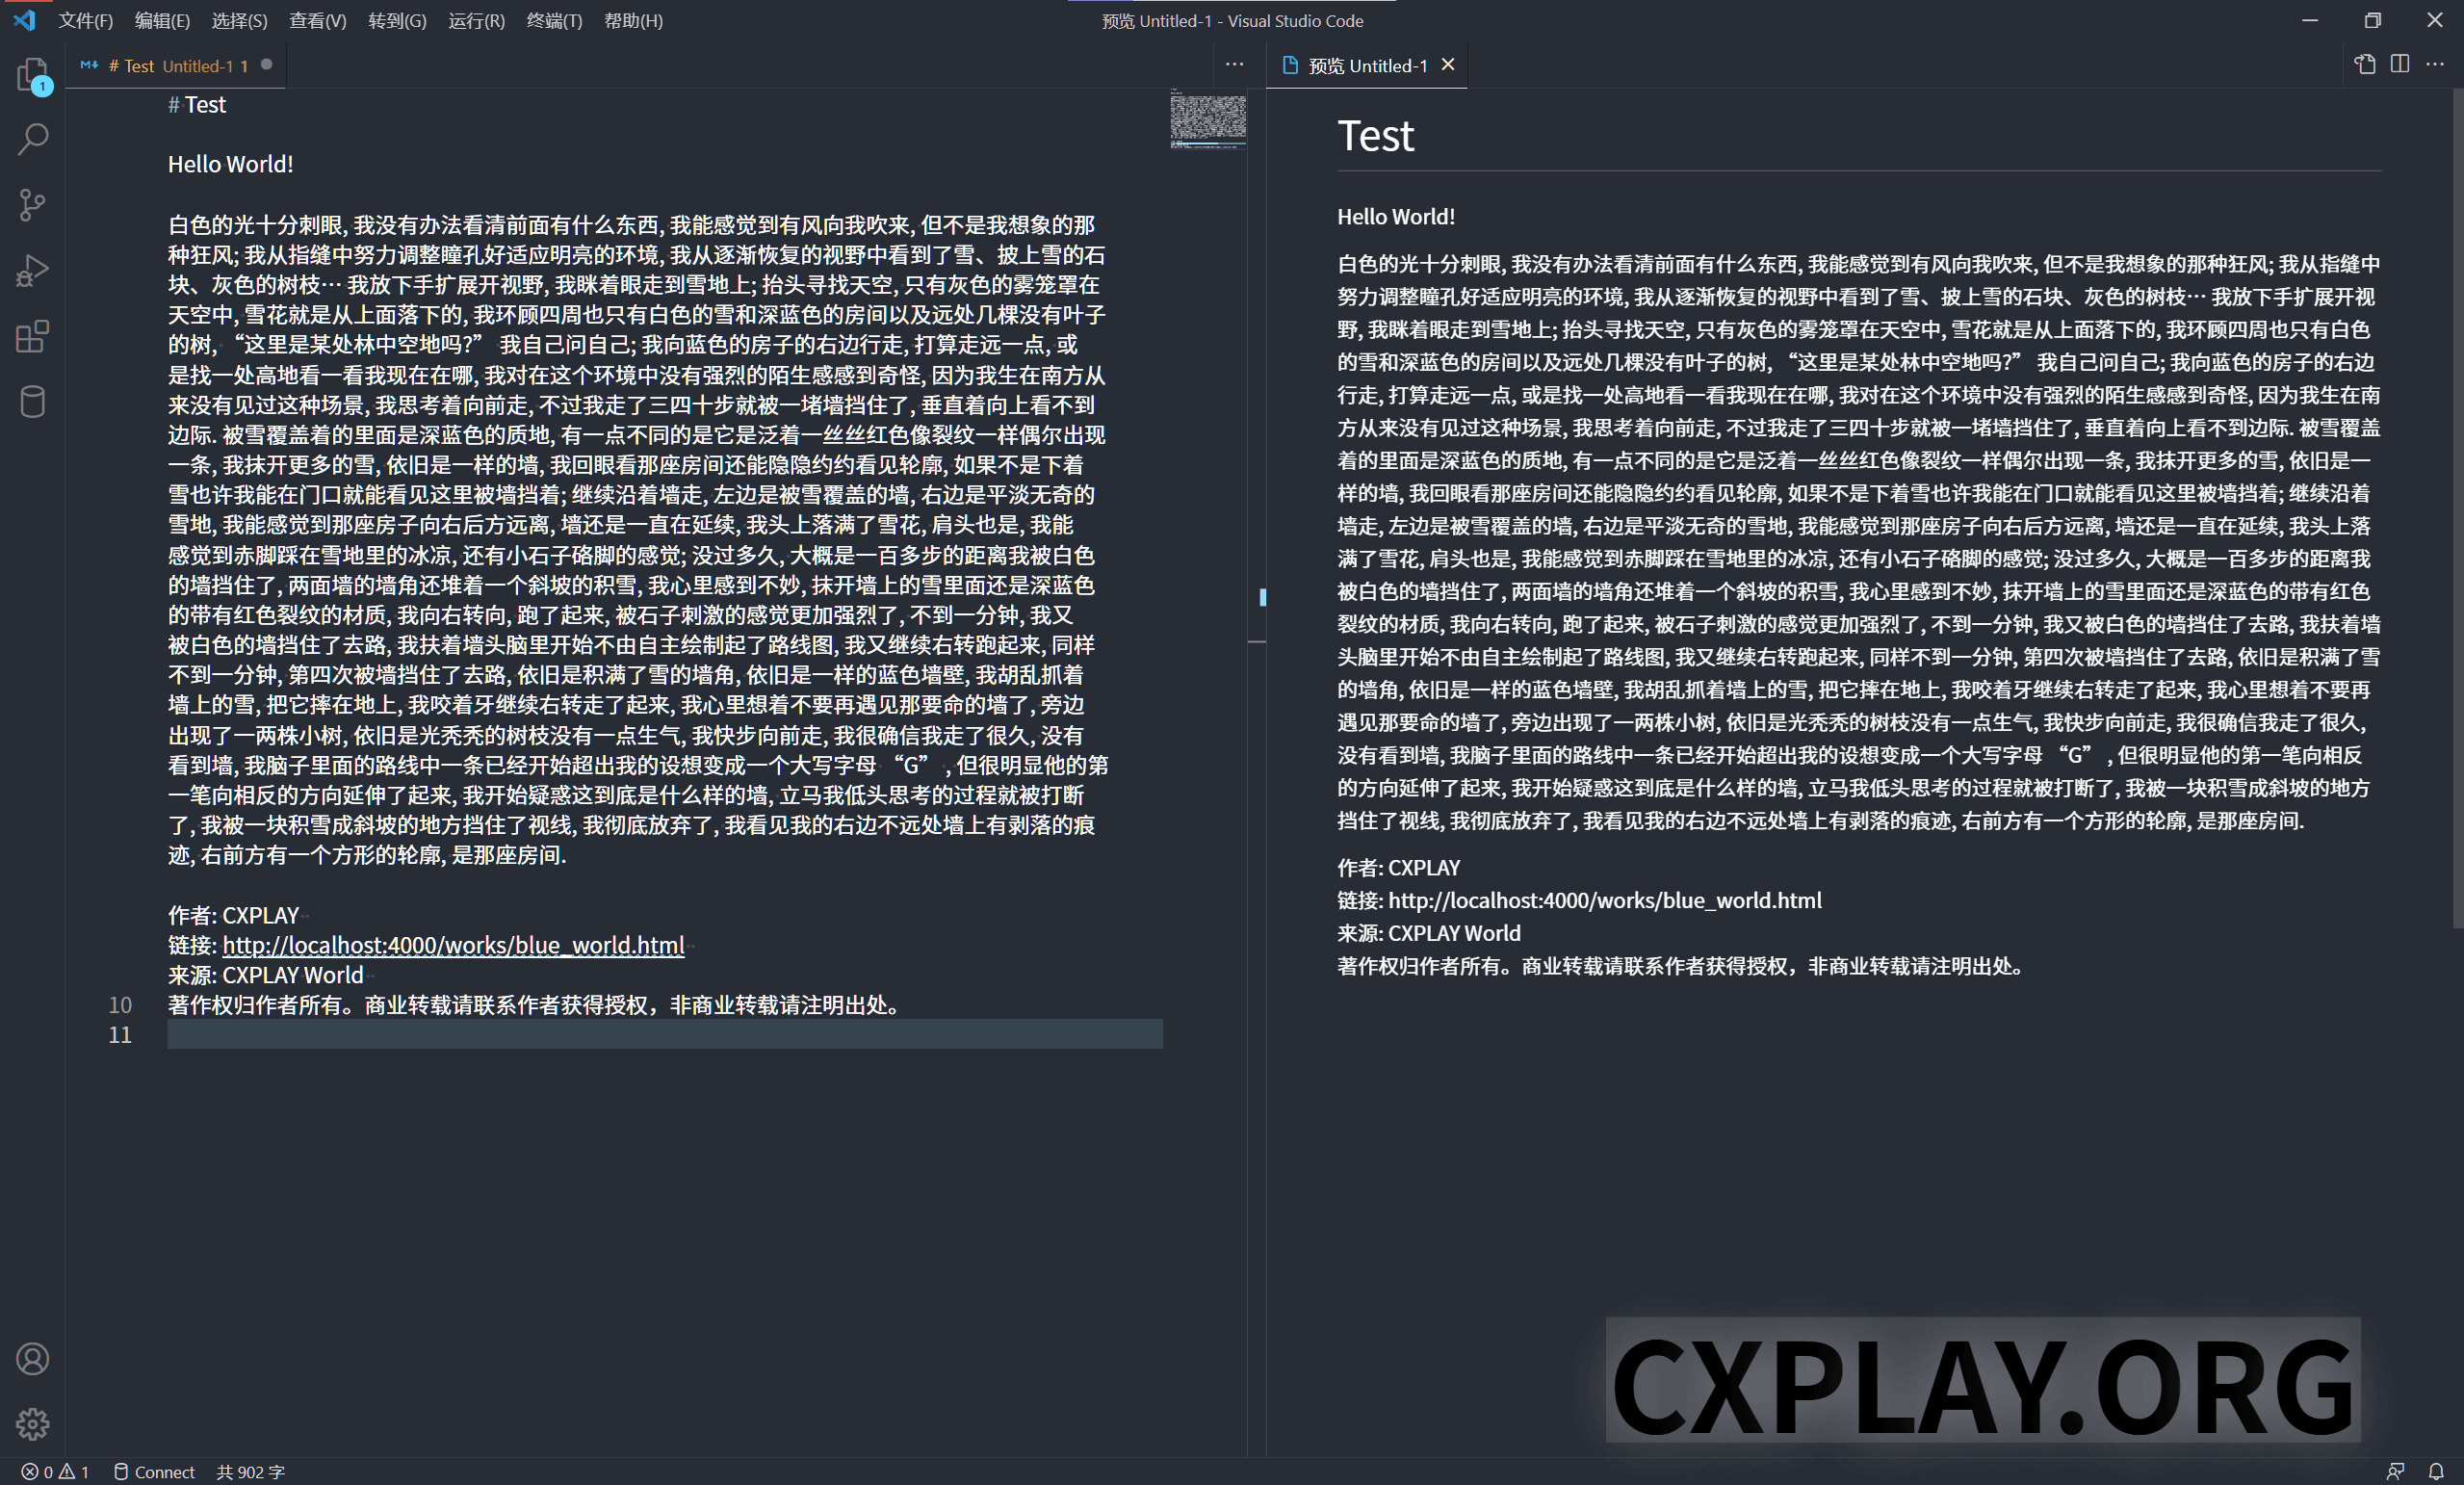Open errors and warnings count in status bar

point(56,1471)
